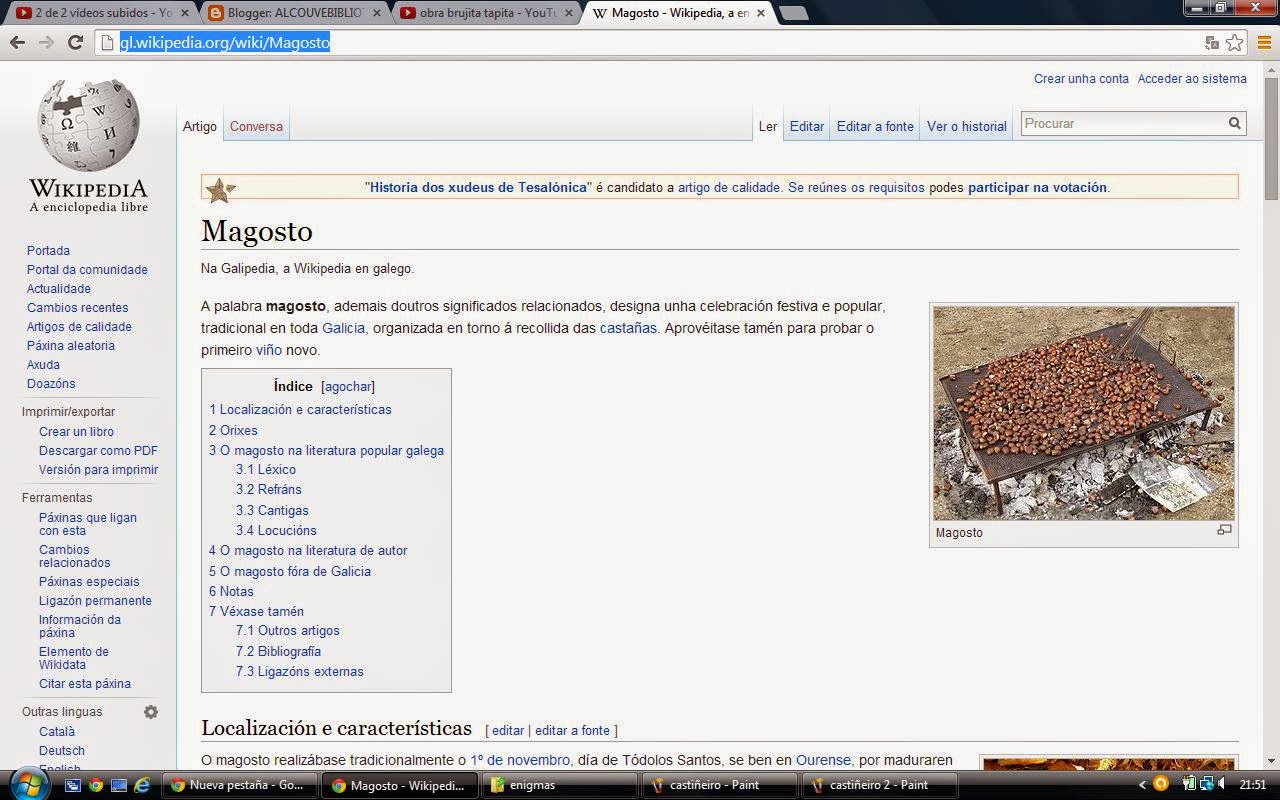Launch Chrome from the quick launch bar
The height and width of the screenshot is (800, 1280).
coord(96,785)
